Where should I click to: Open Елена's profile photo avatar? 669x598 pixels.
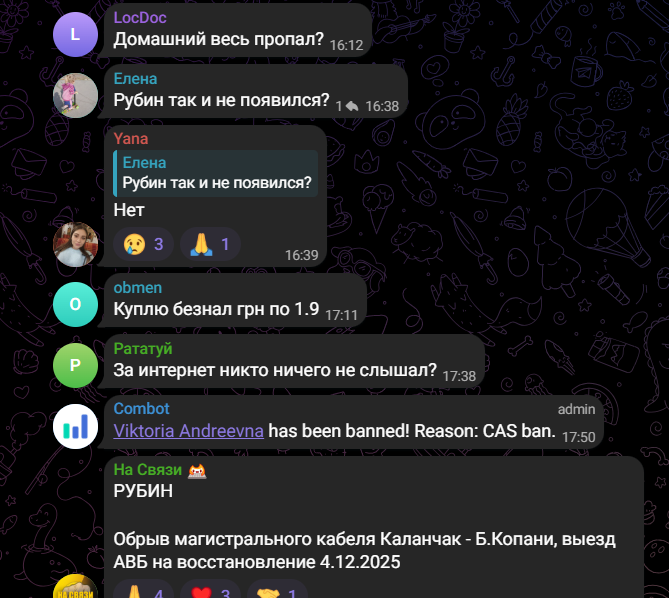(x=76, y=96)
